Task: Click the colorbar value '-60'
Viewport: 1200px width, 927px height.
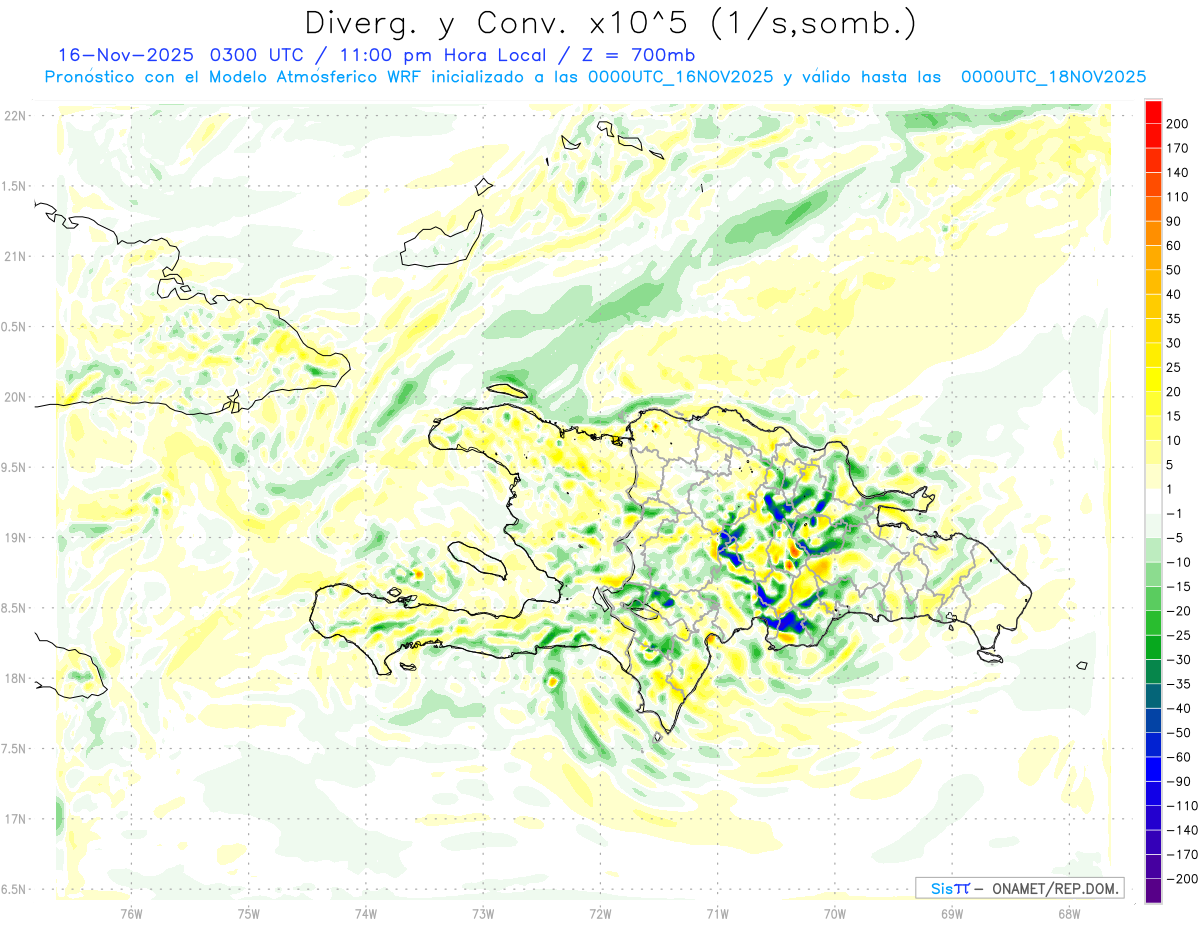Action: 1177,757
